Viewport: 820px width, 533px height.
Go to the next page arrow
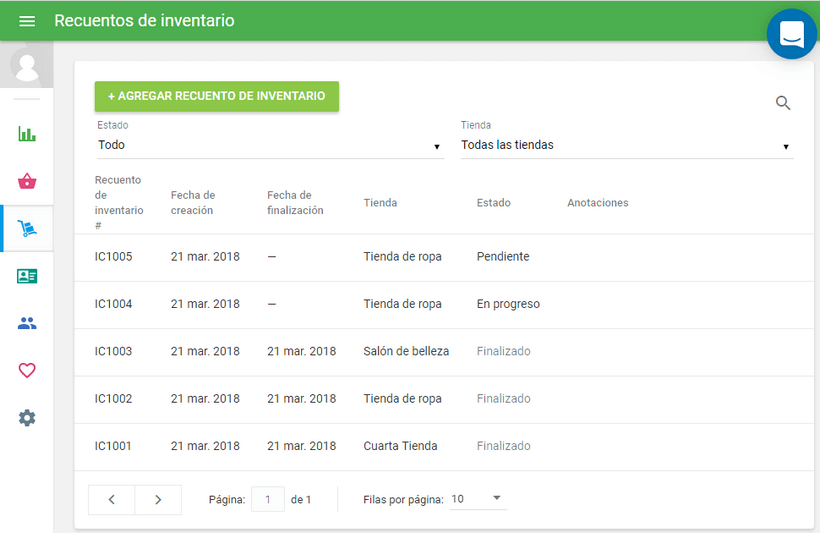click(x=158, y=500)
